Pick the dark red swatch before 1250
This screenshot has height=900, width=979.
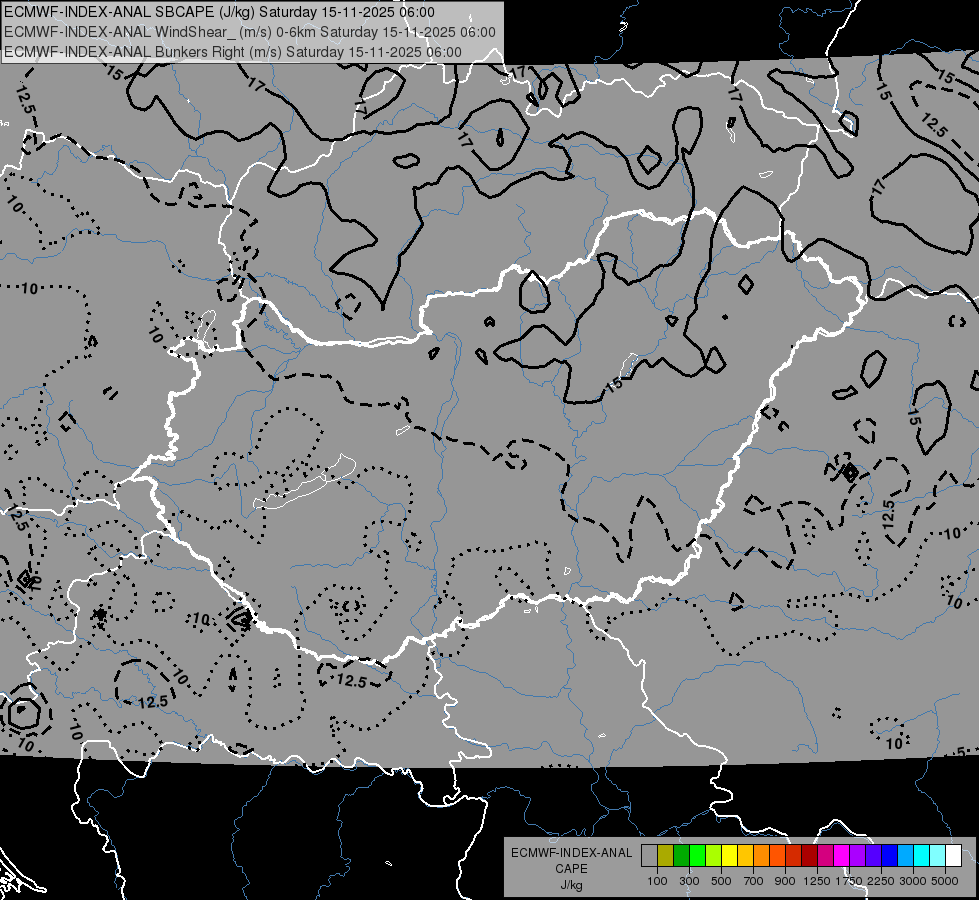click(810, 856)
